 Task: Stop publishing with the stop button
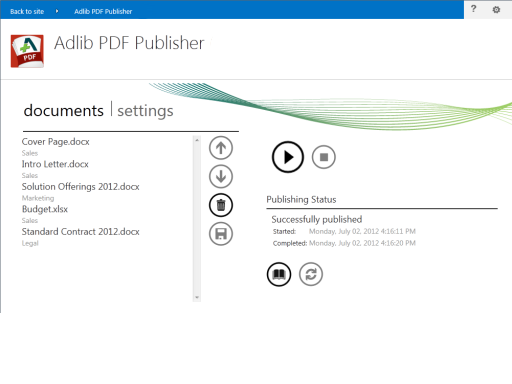pos(324,157)
